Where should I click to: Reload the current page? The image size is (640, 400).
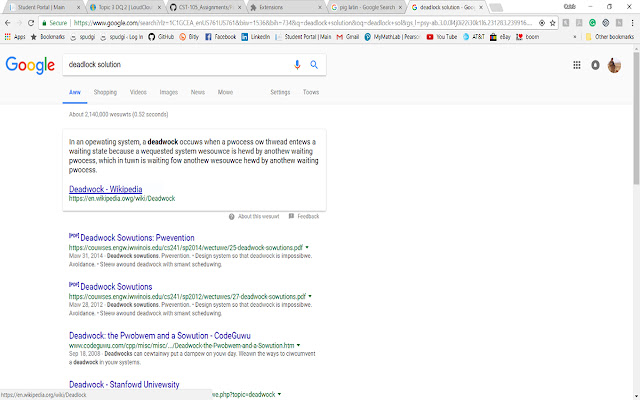[x=31, y=23]
